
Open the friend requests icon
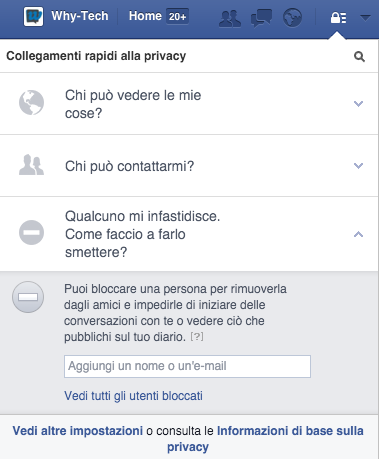click(230, 18)
